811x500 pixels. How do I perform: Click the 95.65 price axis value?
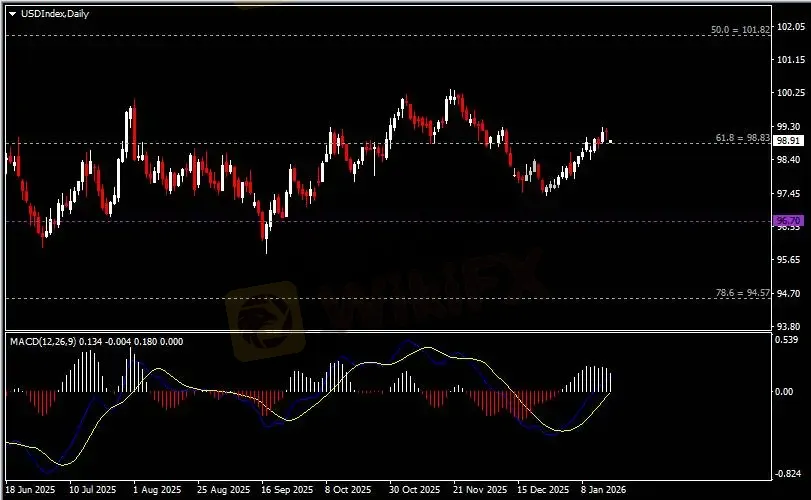click(x=788, y=260)
